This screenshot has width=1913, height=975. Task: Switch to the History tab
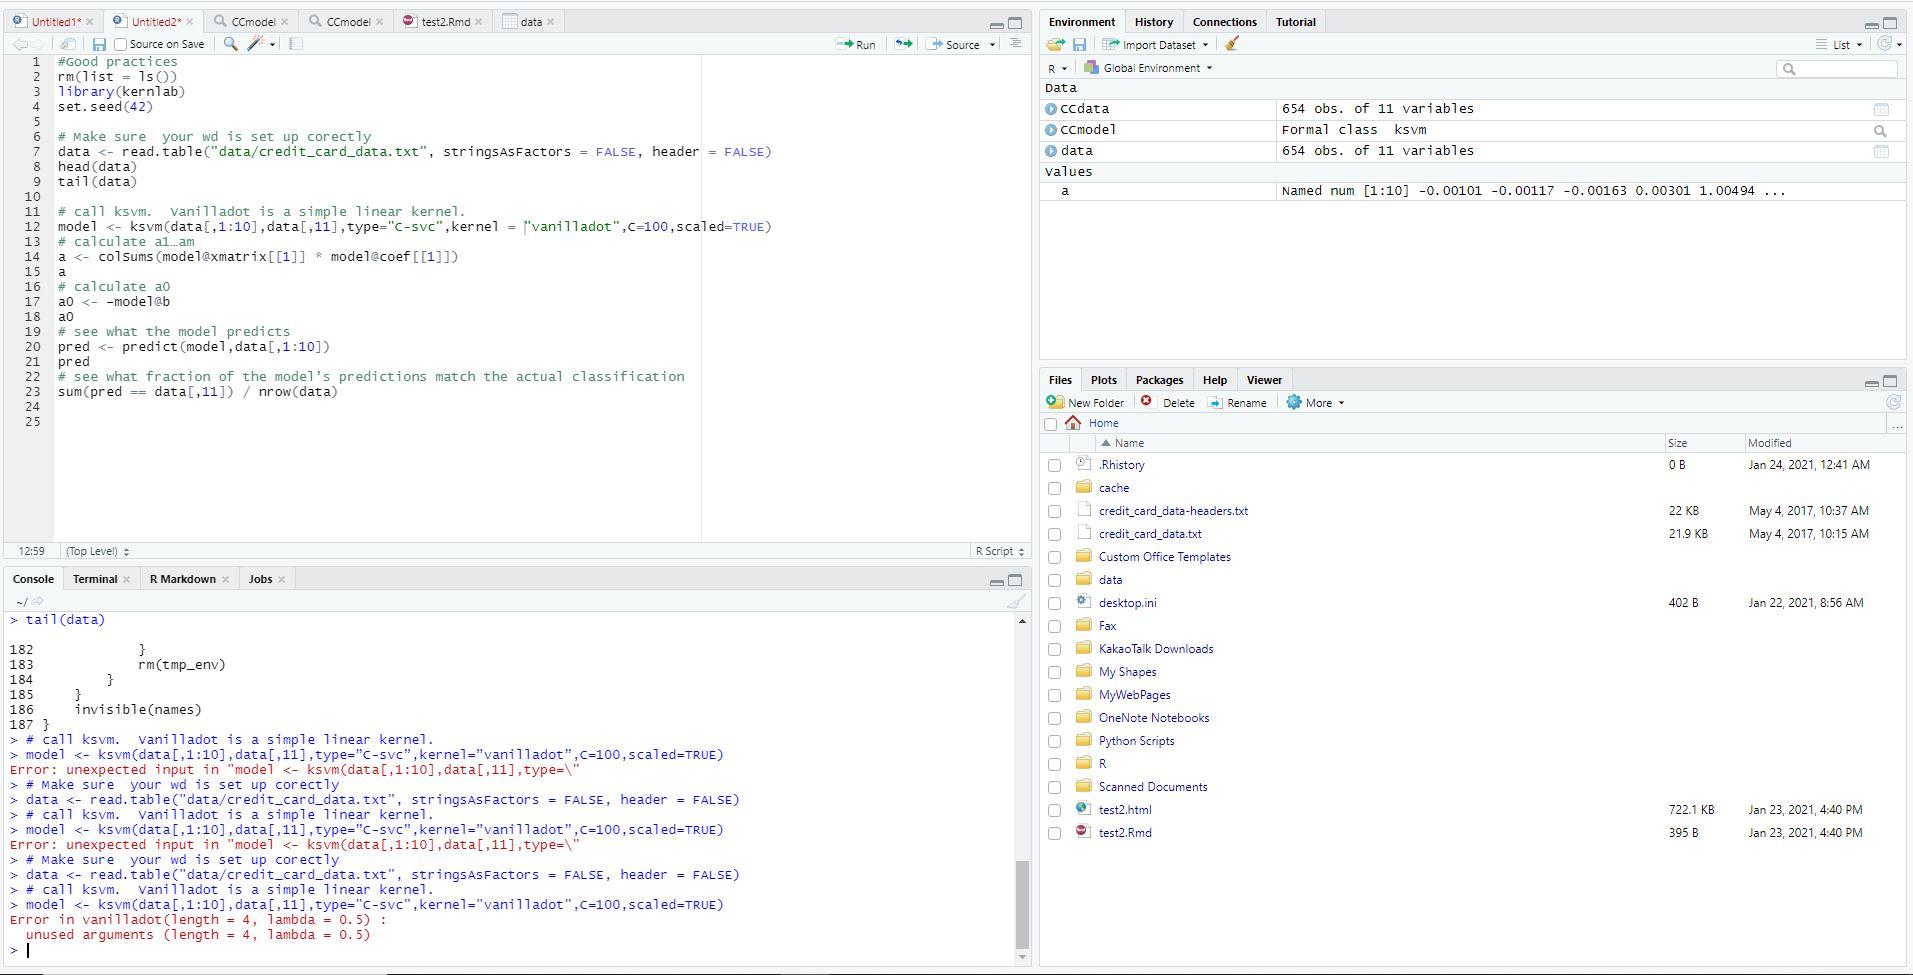[x=1153, y=22]
